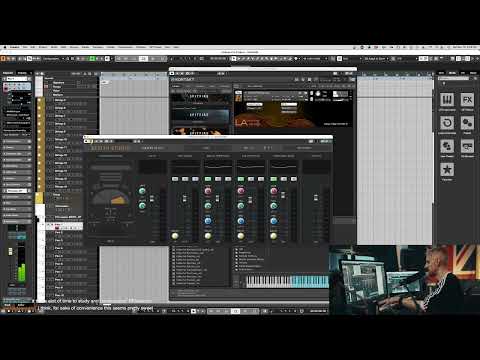
Task: Click the Kontakt virtual keyboard's blue key range
Action: click(x=309, y=281)
